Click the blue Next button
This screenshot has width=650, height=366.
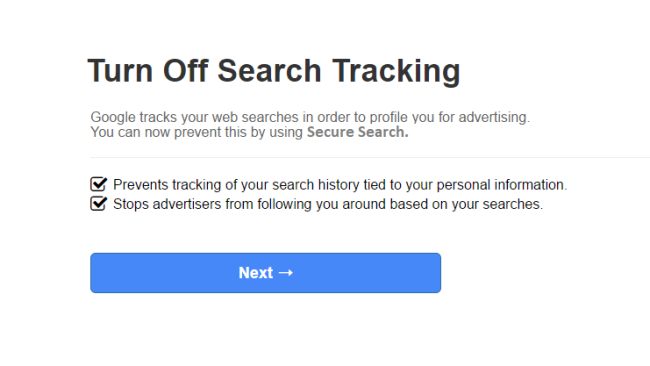(265, 273)
